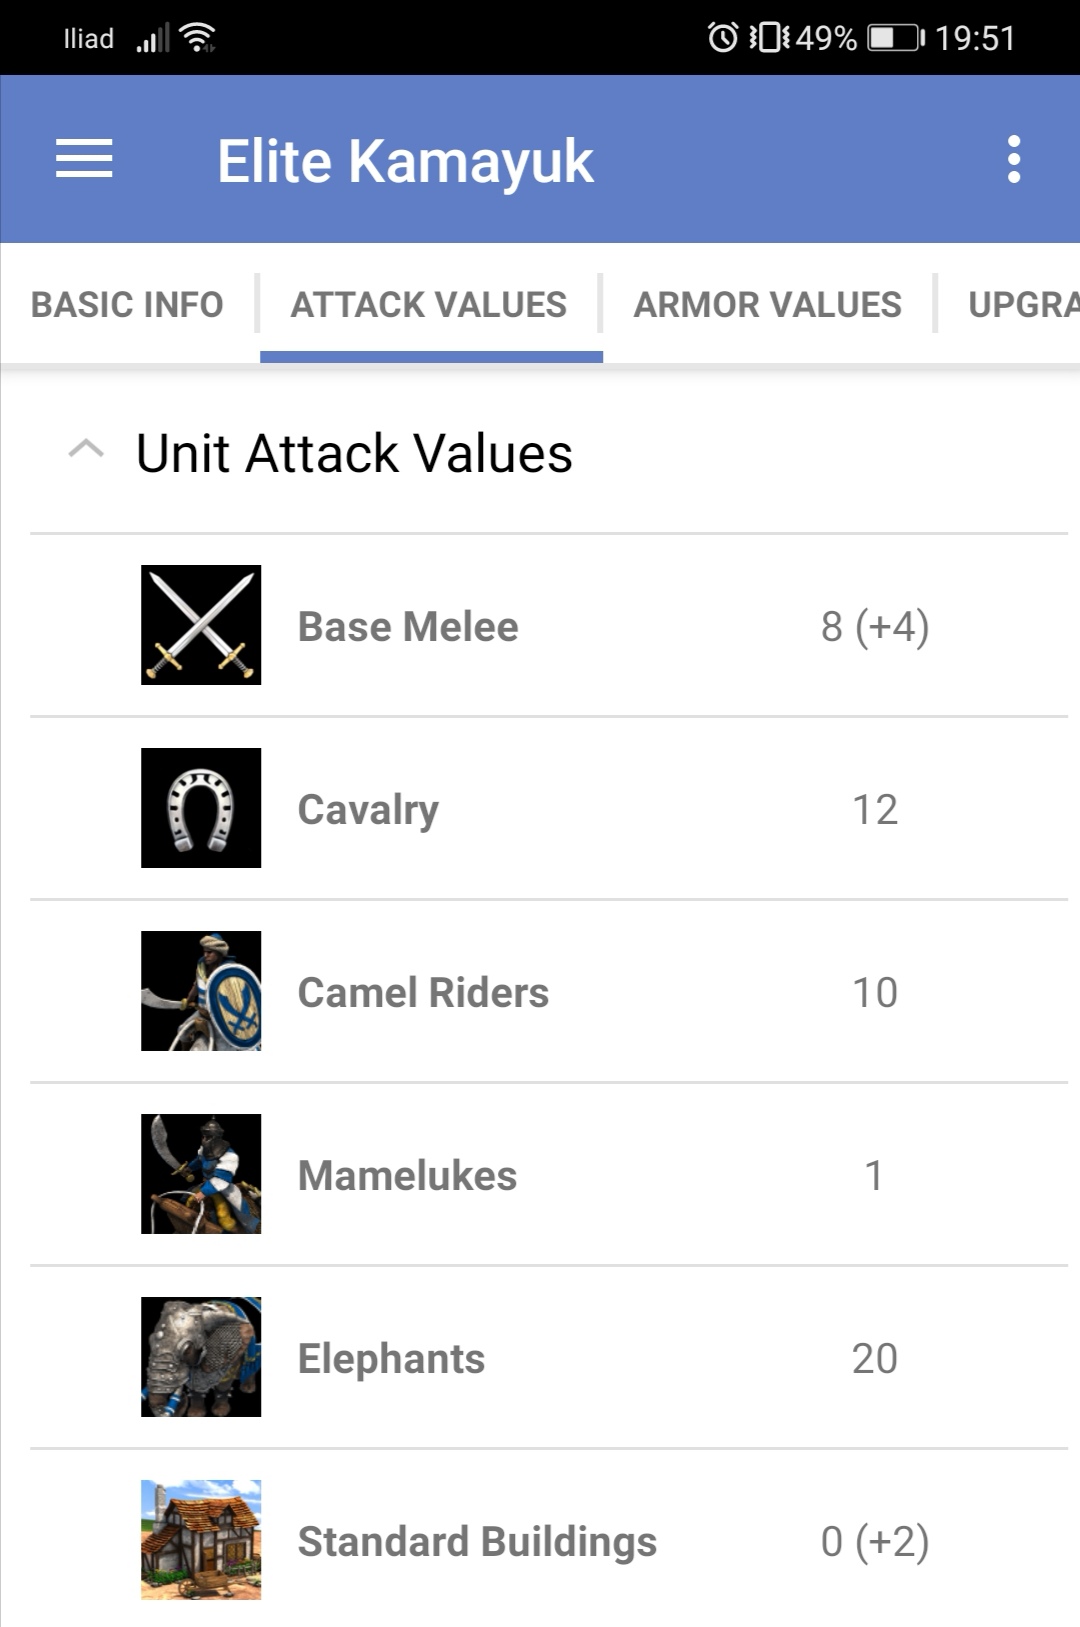The height and width of the screenshot is (1627, 1080).
Task: Tap the Elephants attack value 20
Action: (875, 1359)
